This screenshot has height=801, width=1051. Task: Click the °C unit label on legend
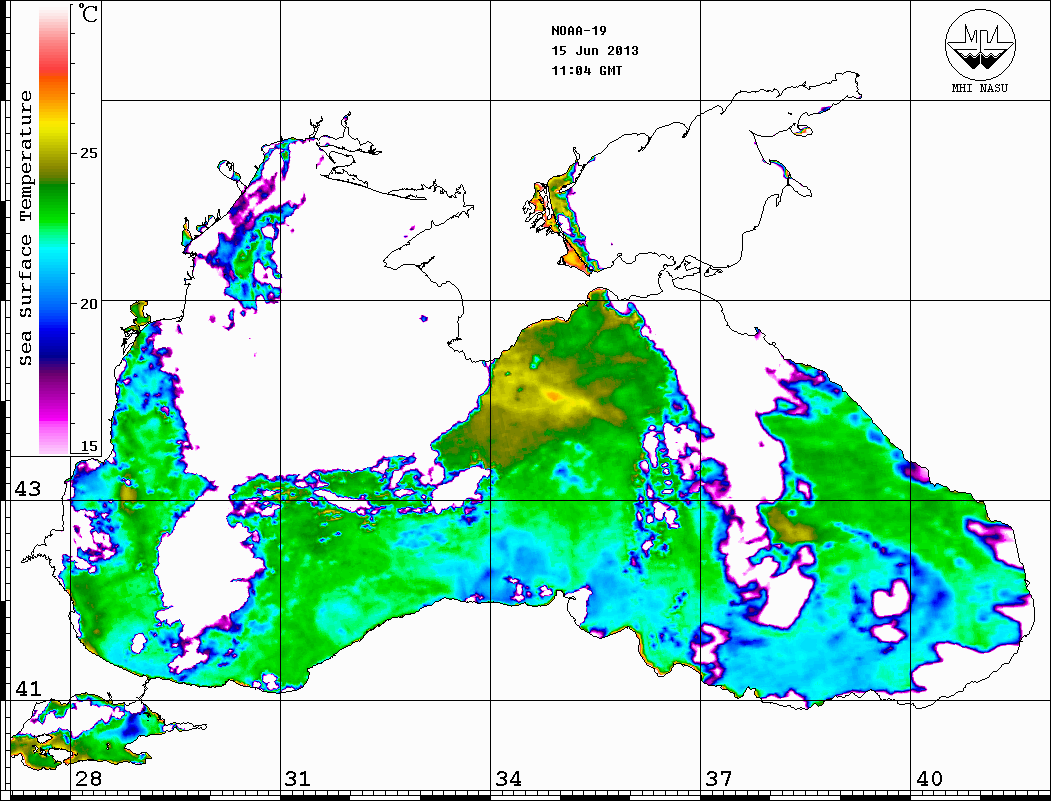click(88, 13)
